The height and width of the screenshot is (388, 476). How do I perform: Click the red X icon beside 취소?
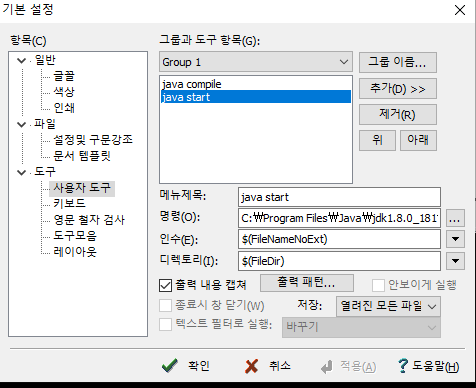(251, 366)
